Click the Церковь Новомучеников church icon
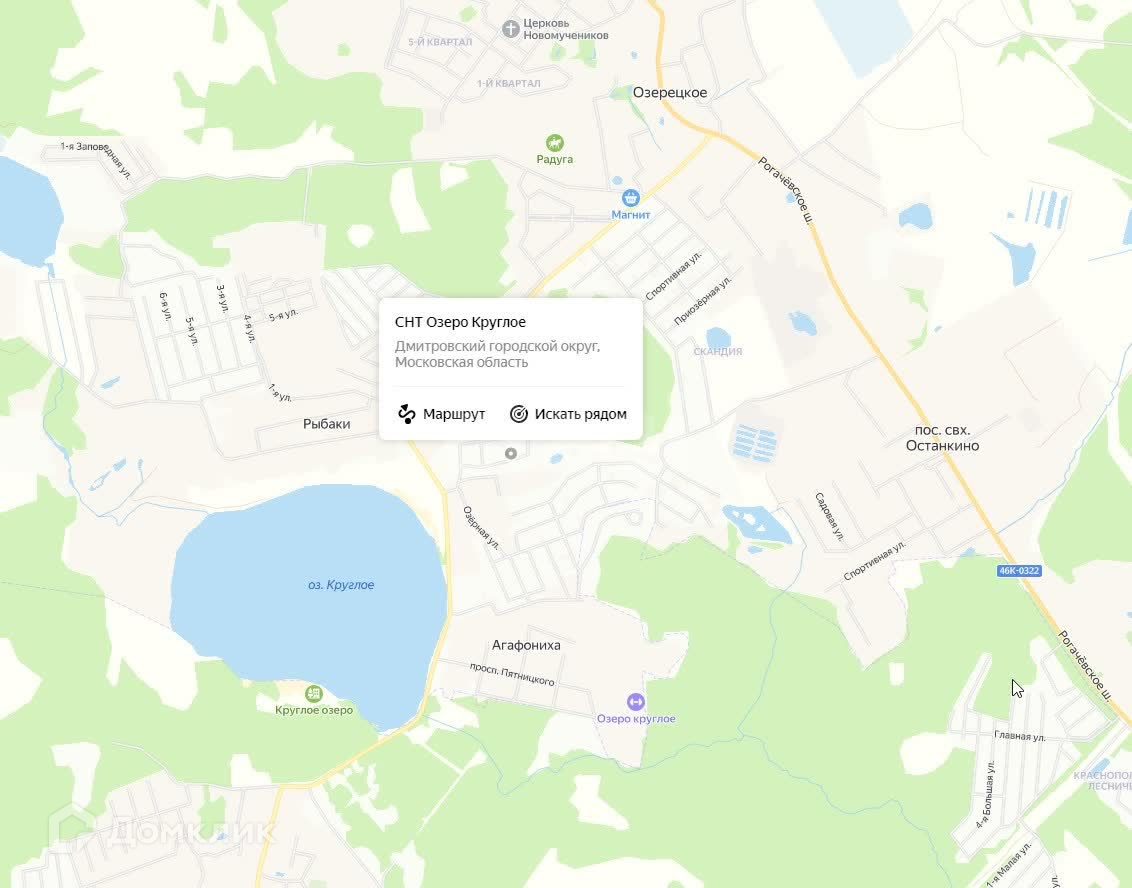This screenshot has width=1132, height=888. [510, 30]
